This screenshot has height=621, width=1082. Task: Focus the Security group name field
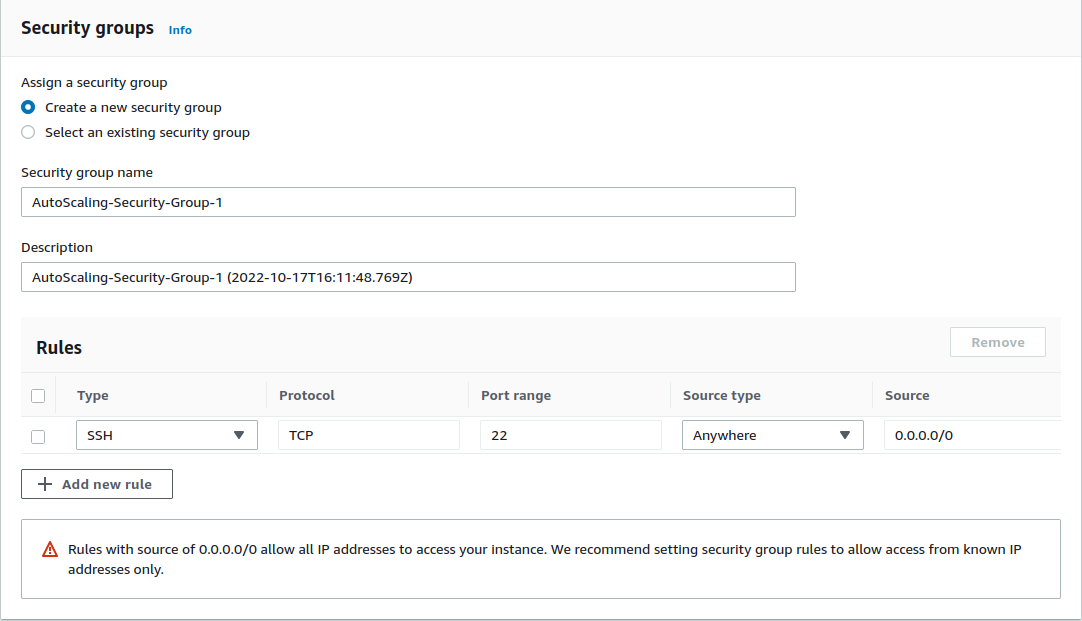coord(408,202)
